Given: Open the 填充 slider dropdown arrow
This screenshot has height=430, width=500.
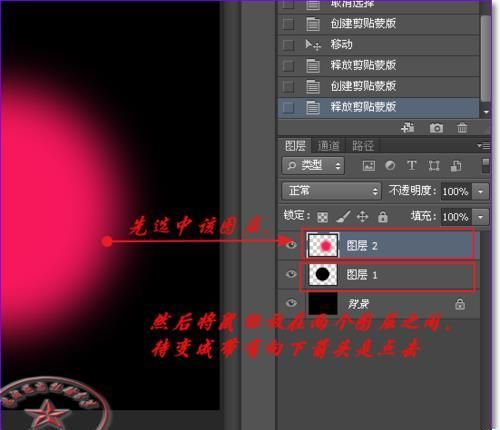Looking at the screenshot, I should click(x=481, y=217).
